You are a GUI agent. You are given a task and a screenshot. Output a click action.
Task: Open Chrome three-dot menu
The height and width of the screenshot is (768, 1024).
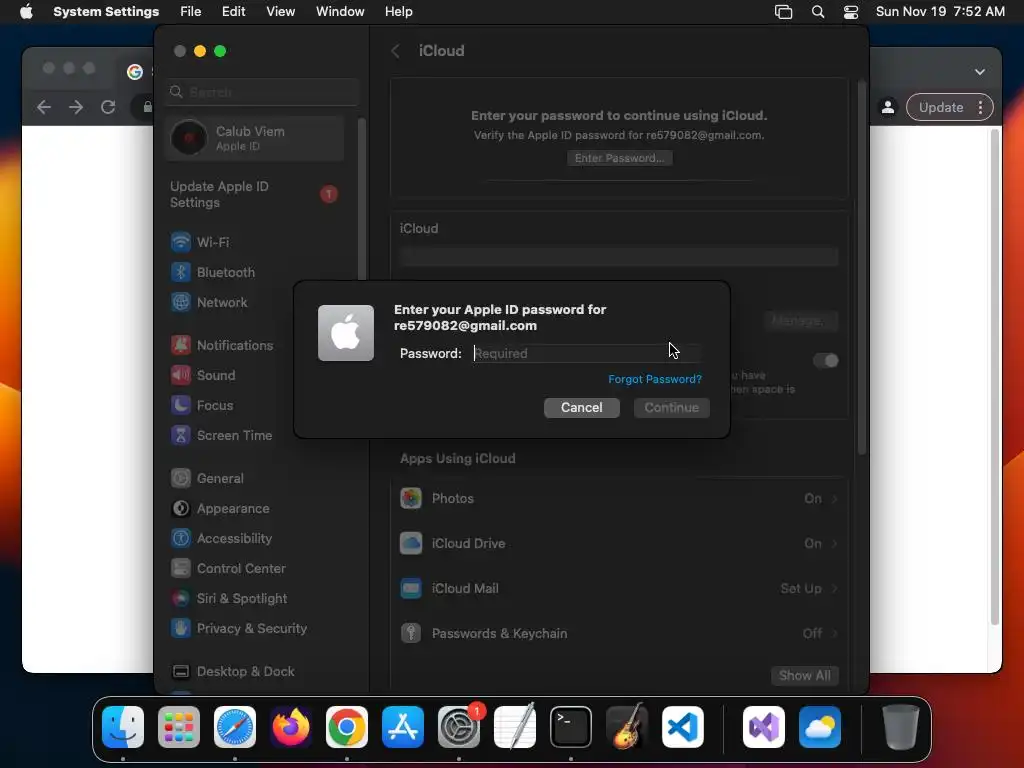click(x=980, y=107)
